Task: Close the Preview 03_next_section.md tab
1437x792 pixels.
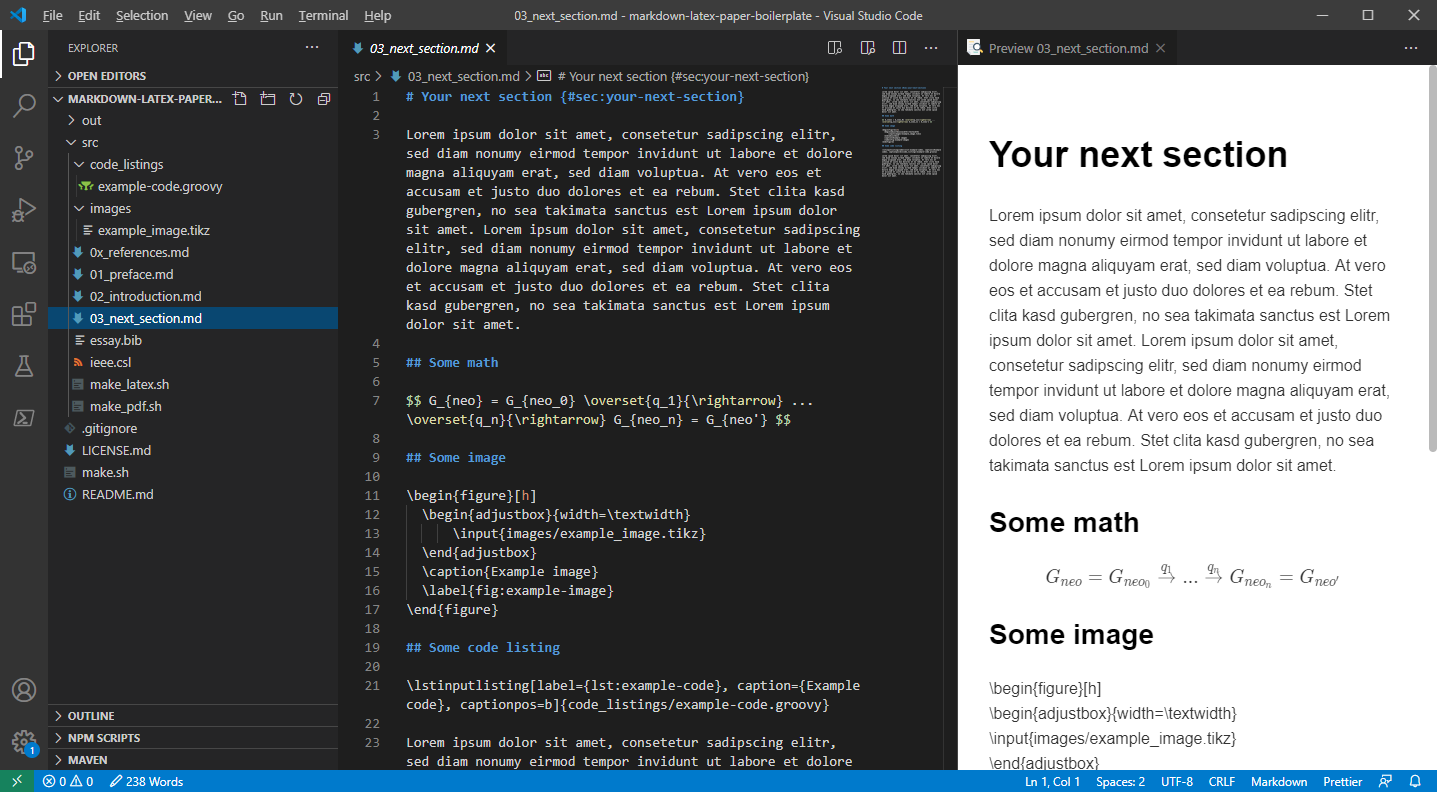Action: (1161, 48)
